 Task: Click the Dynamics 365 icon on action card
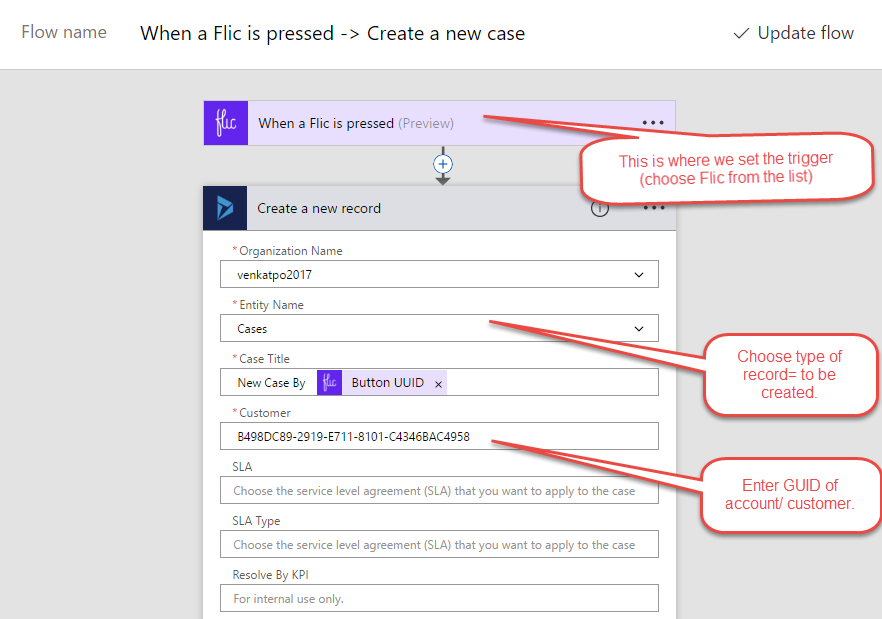point(225,208)
